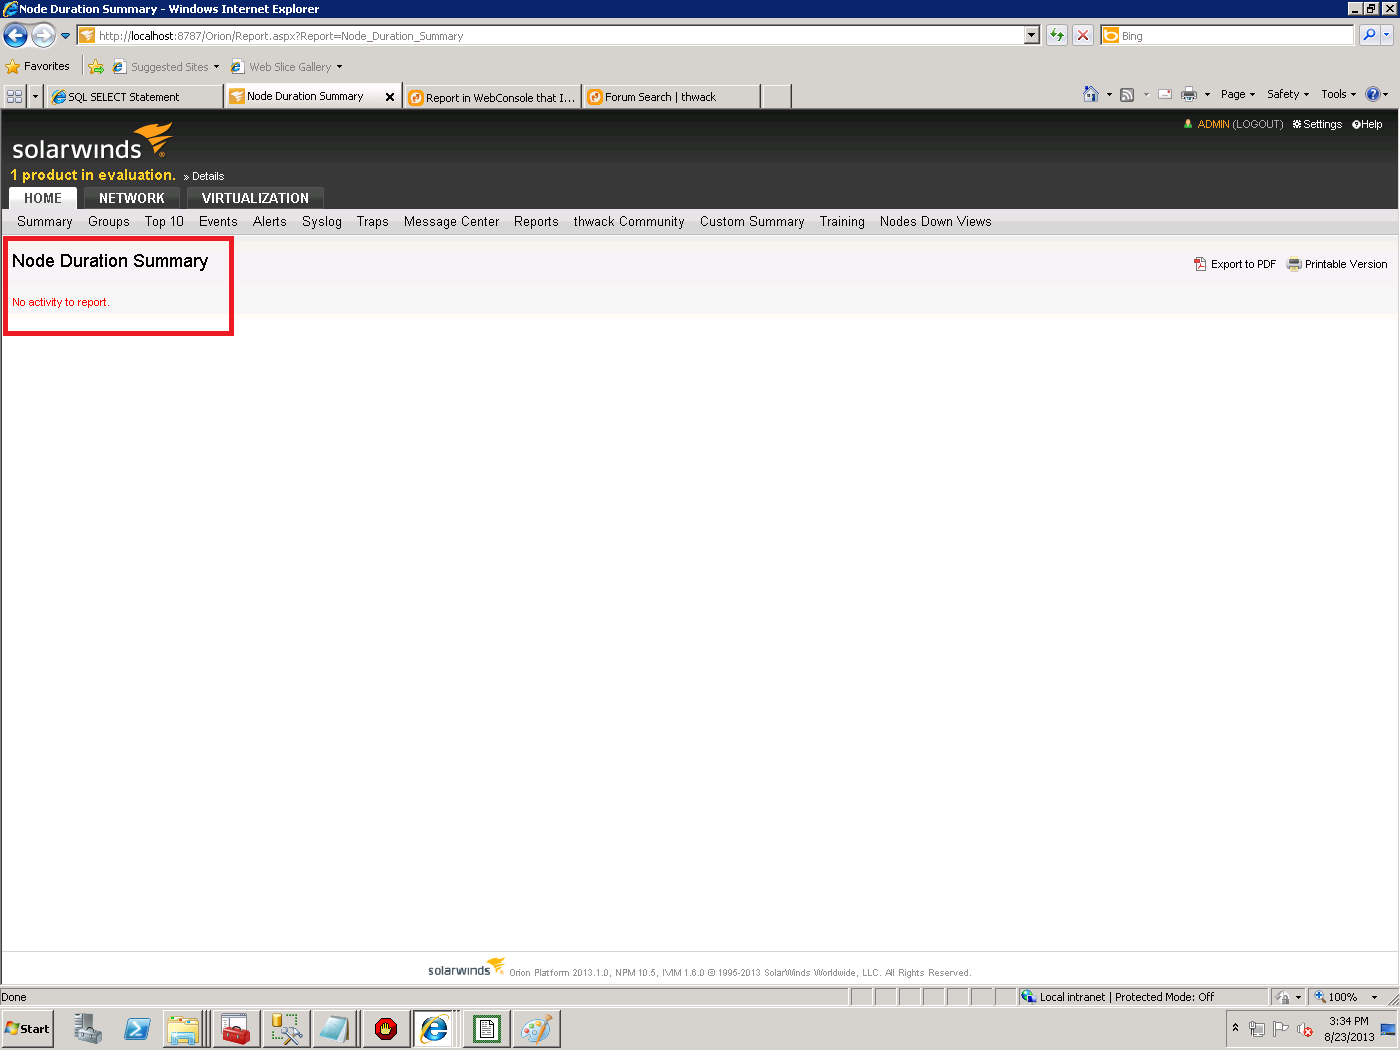The image size is (1400, 1050).
Task: Switch to SQL SELECT Statement tab
Action: pos(135,97)
